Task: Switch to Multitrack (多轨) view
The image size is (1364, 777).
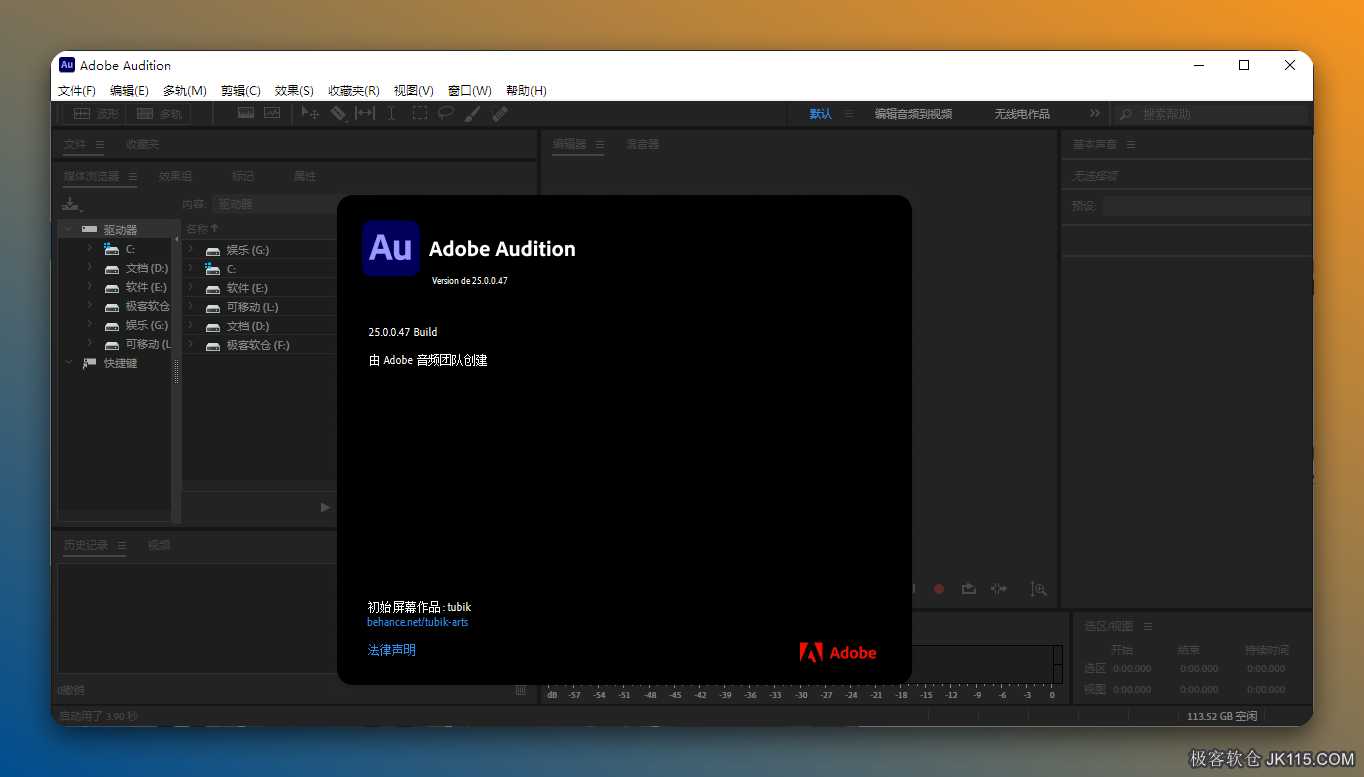Action: (160, 114)
